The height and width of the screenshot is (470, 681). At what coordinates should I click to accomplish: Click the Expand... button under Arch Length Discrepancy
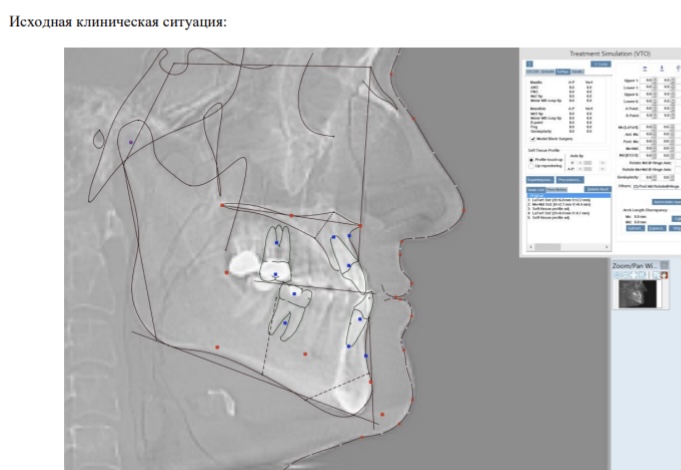click(x=657, y=228)
